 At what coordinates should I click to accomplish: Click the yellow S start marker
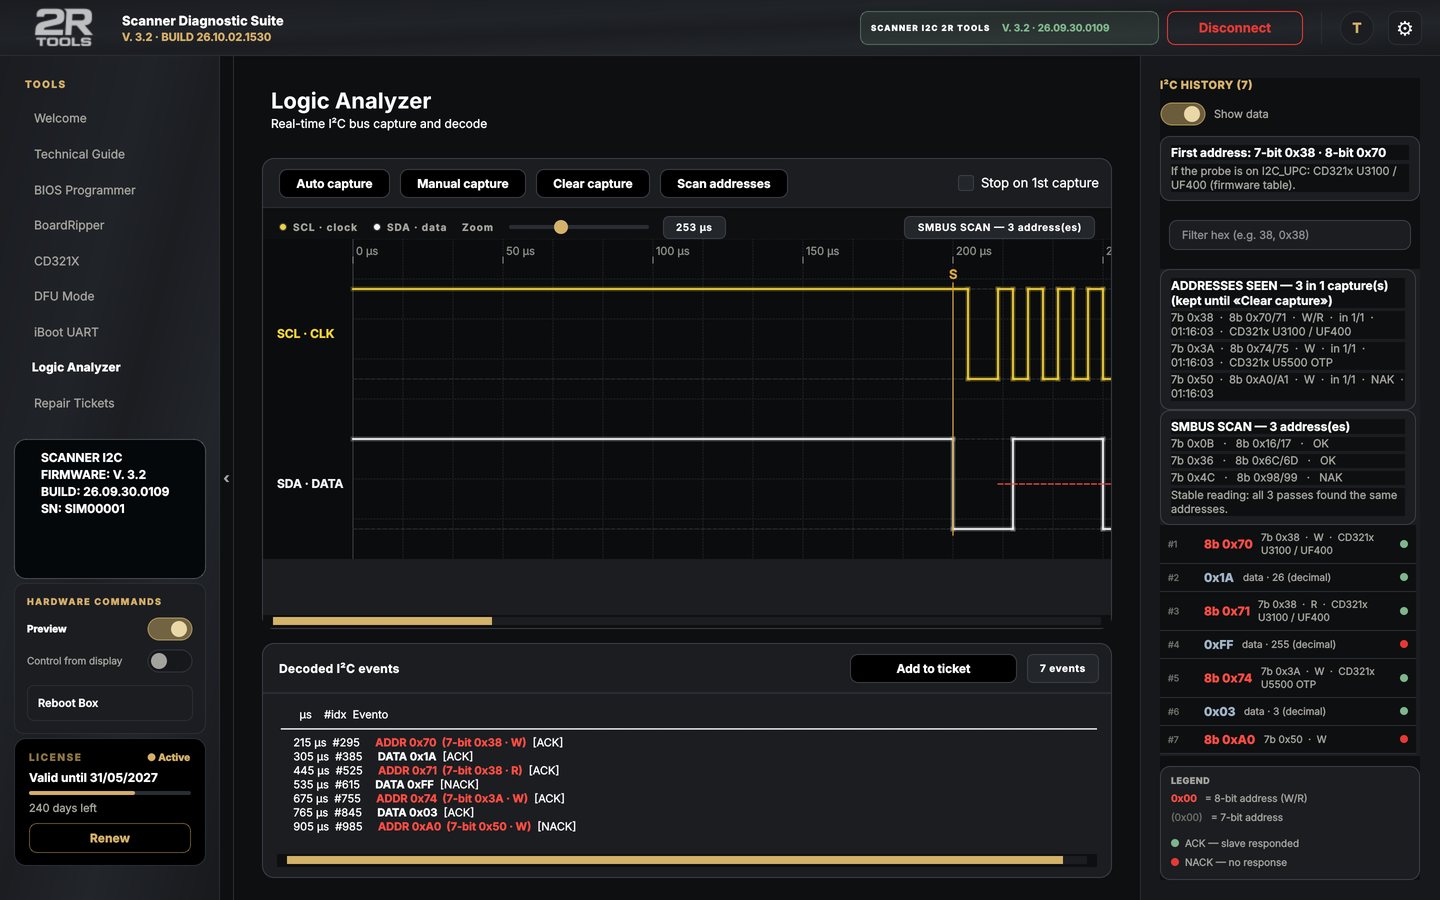[x=953, y=274]
